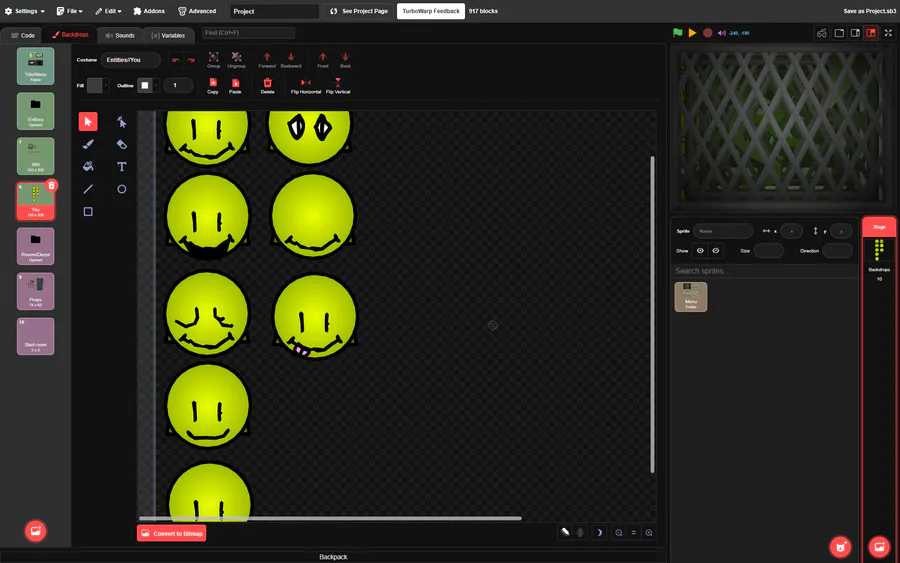Viewport: 900px width, 563px height.
Task: Delete the selected You backdrop
Action: pyautogui.click(x=51, y=185)
